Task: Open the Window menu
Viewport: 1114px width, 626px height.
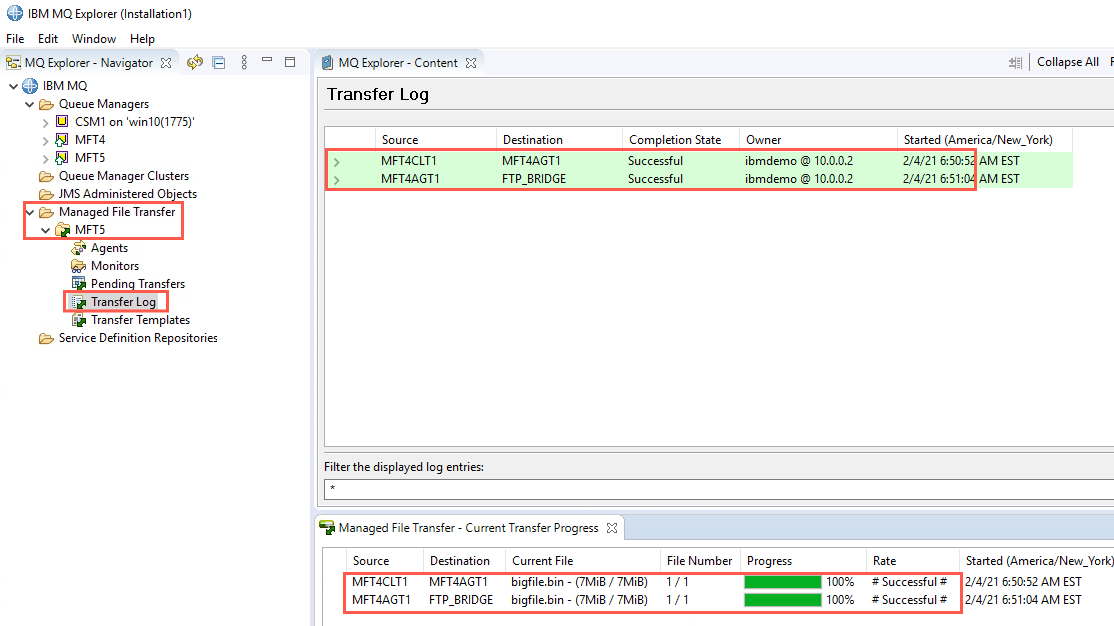Action: tap(94, 39)
